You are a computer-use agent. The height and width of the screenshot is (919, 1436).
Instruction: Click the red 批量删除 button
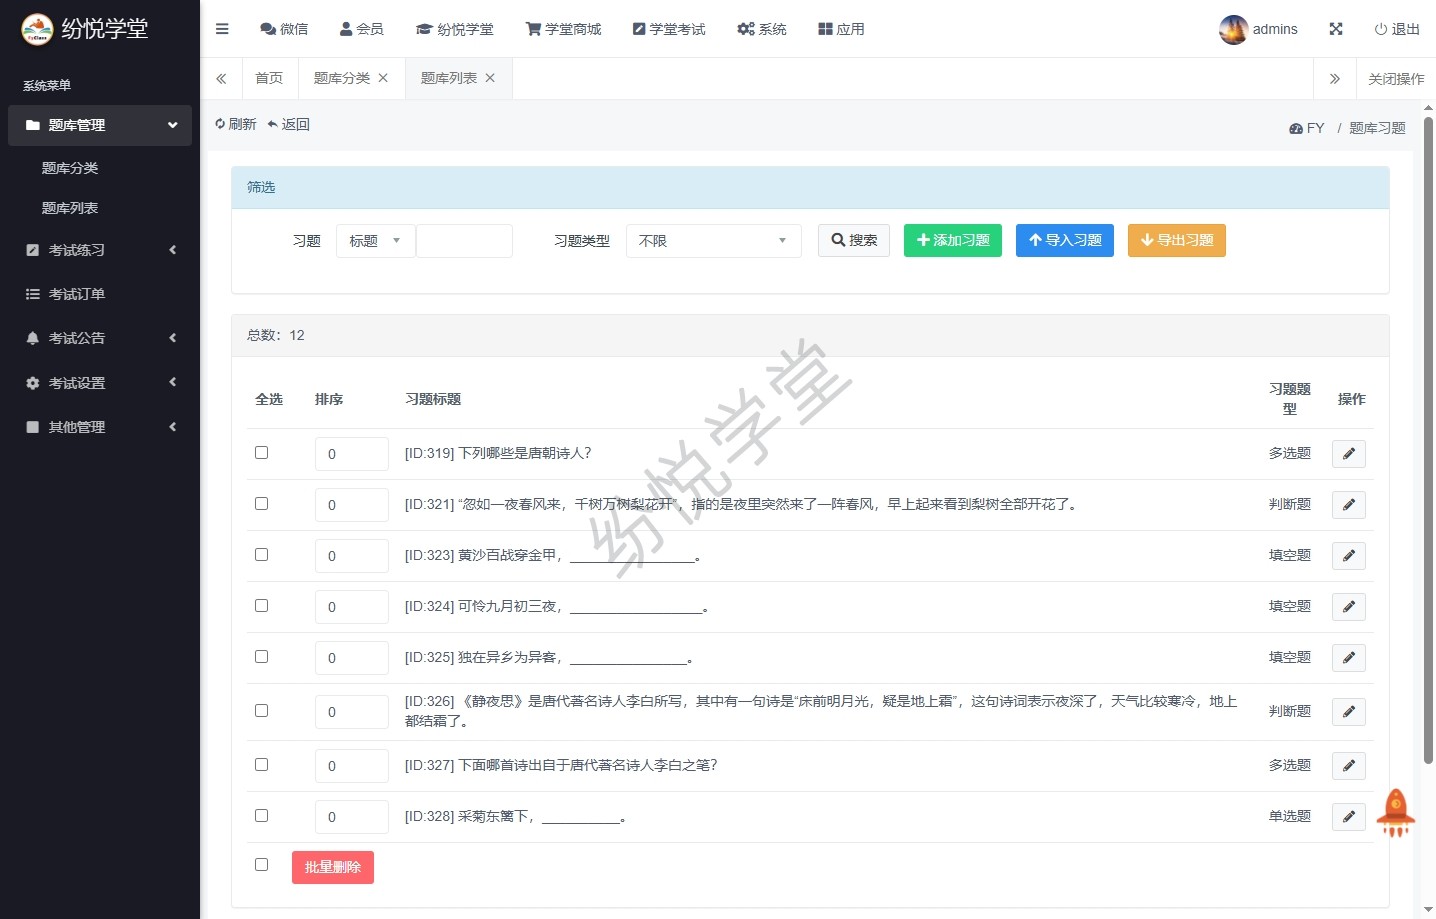(x=332, y=867)
